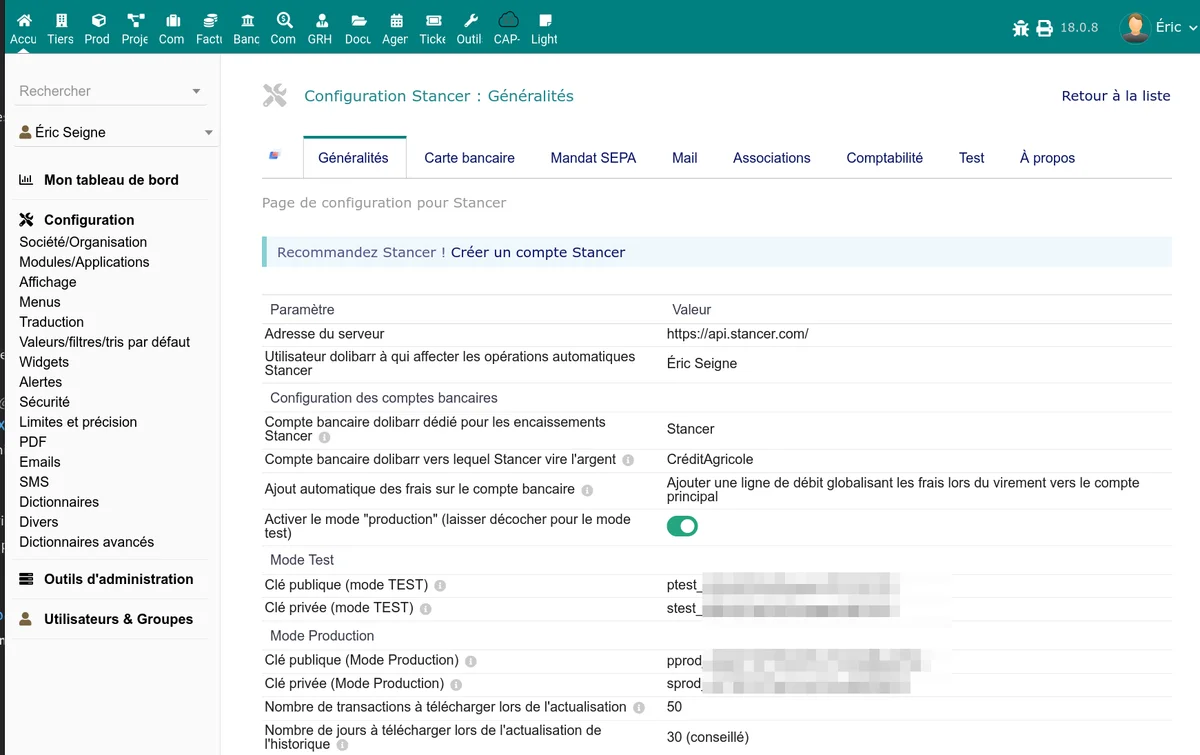1200x755 pixels.
Task: Open the Rechercher dropdown
Action: click(x=110, y=91)
